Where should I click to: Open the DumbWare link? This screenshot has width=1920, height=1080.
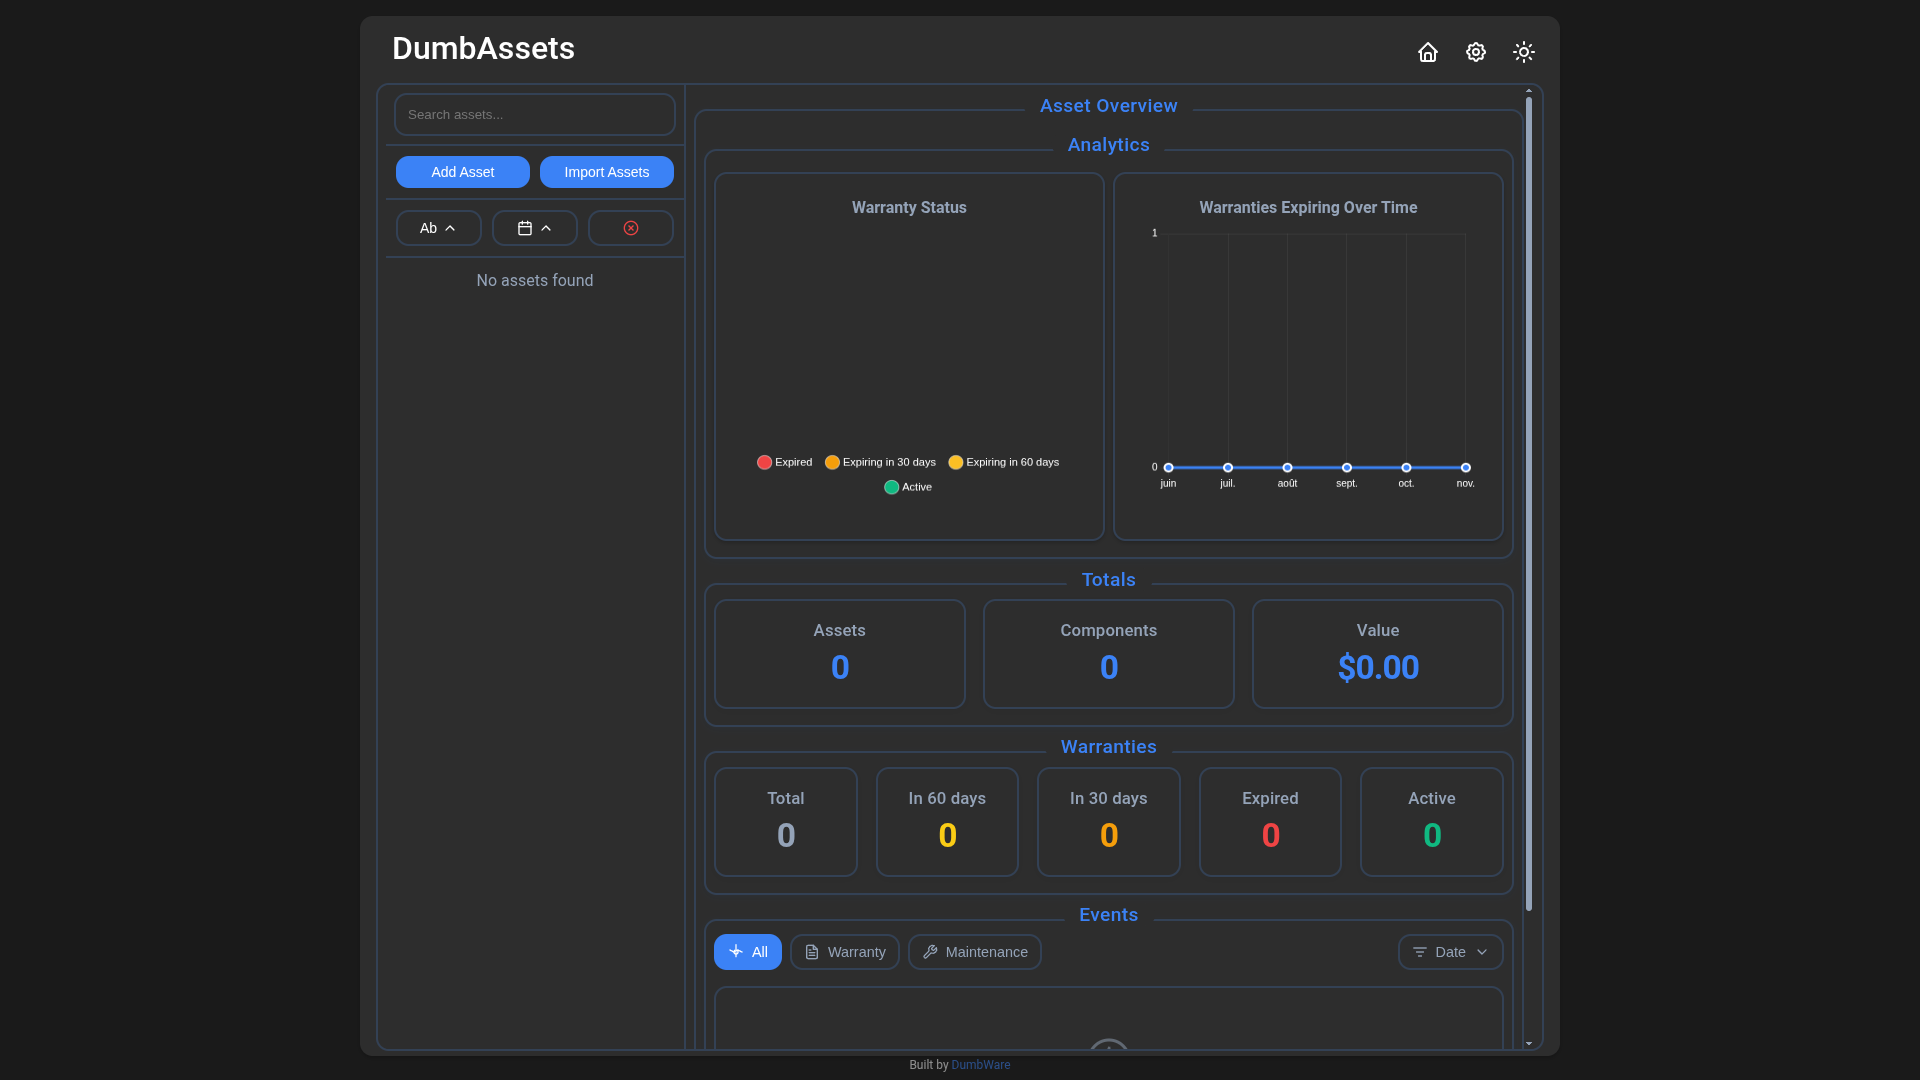point(981,1065)
